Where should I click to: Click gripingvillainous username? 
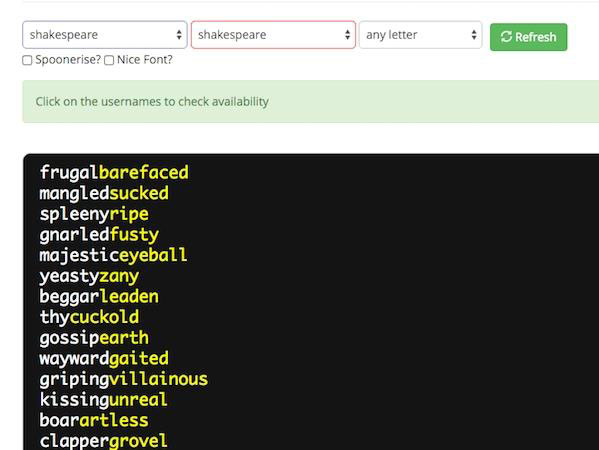(124, 379)
